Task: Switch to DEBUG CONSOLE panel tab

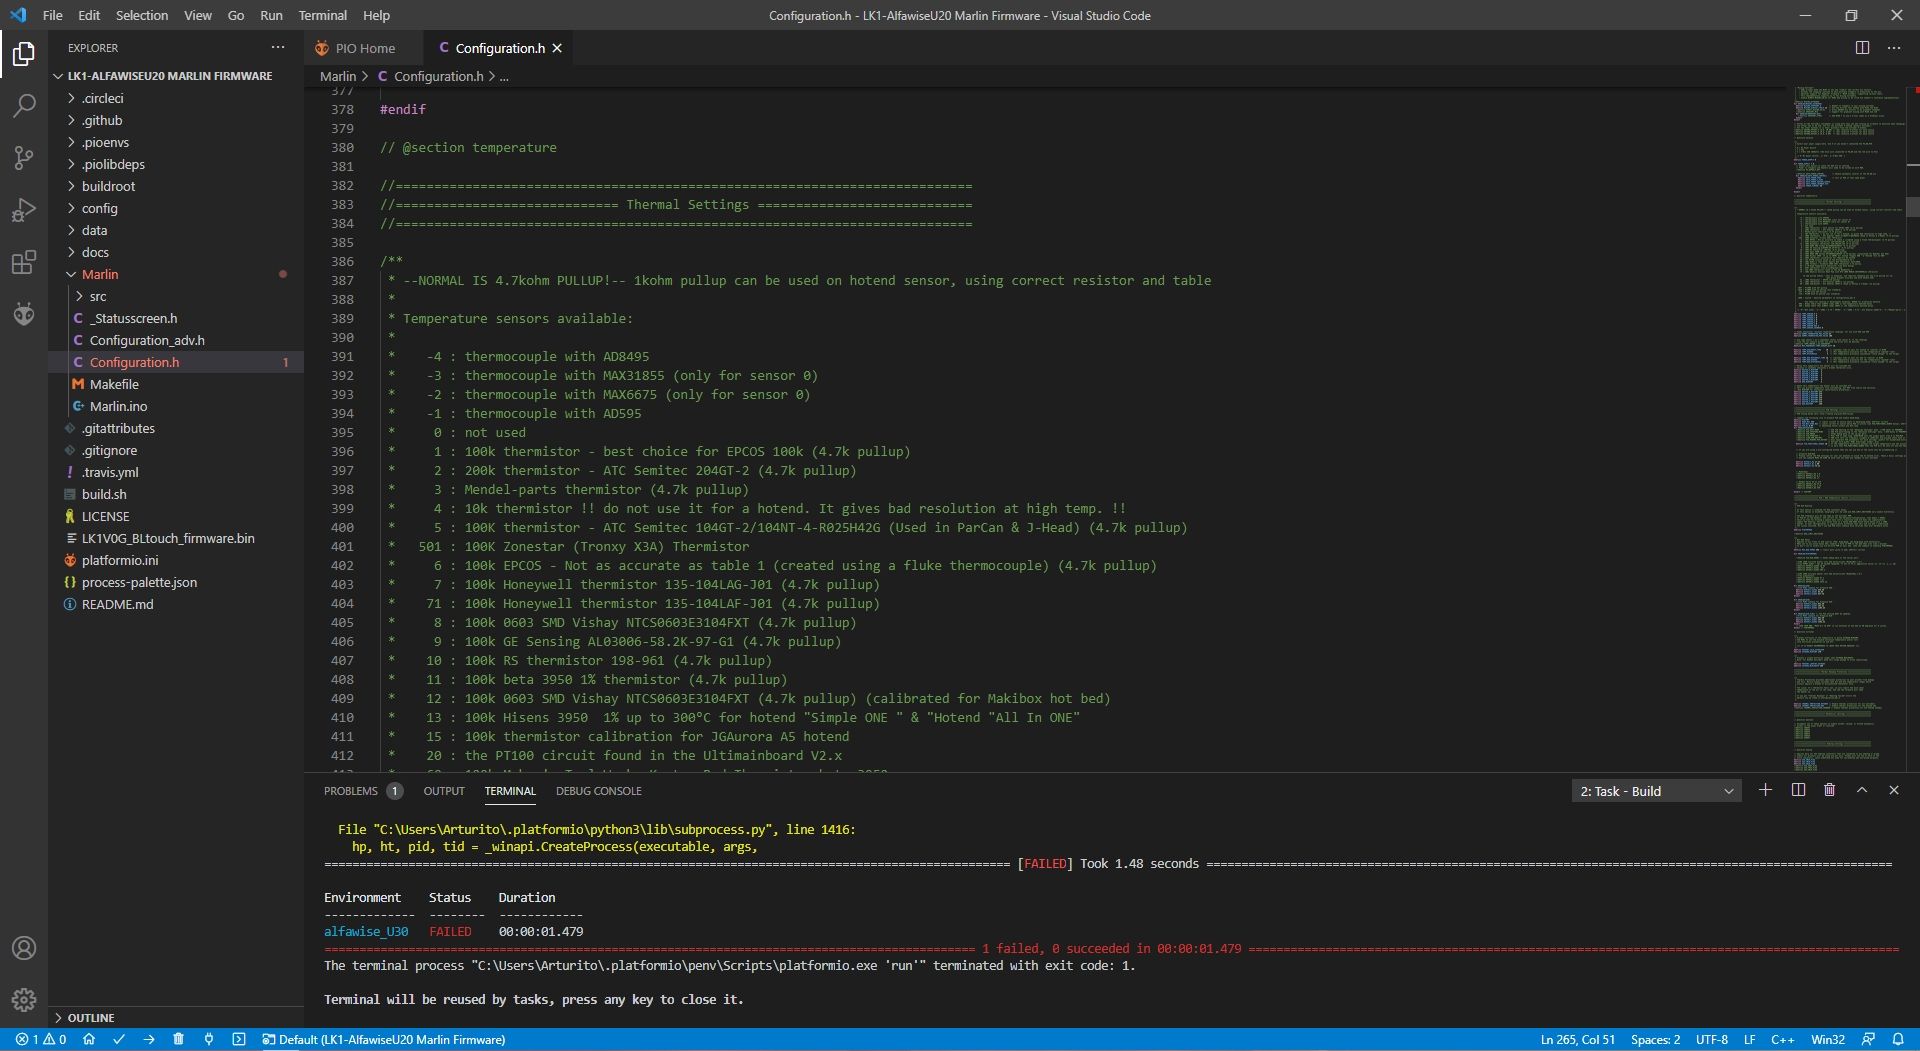Action: pos(598,791)
